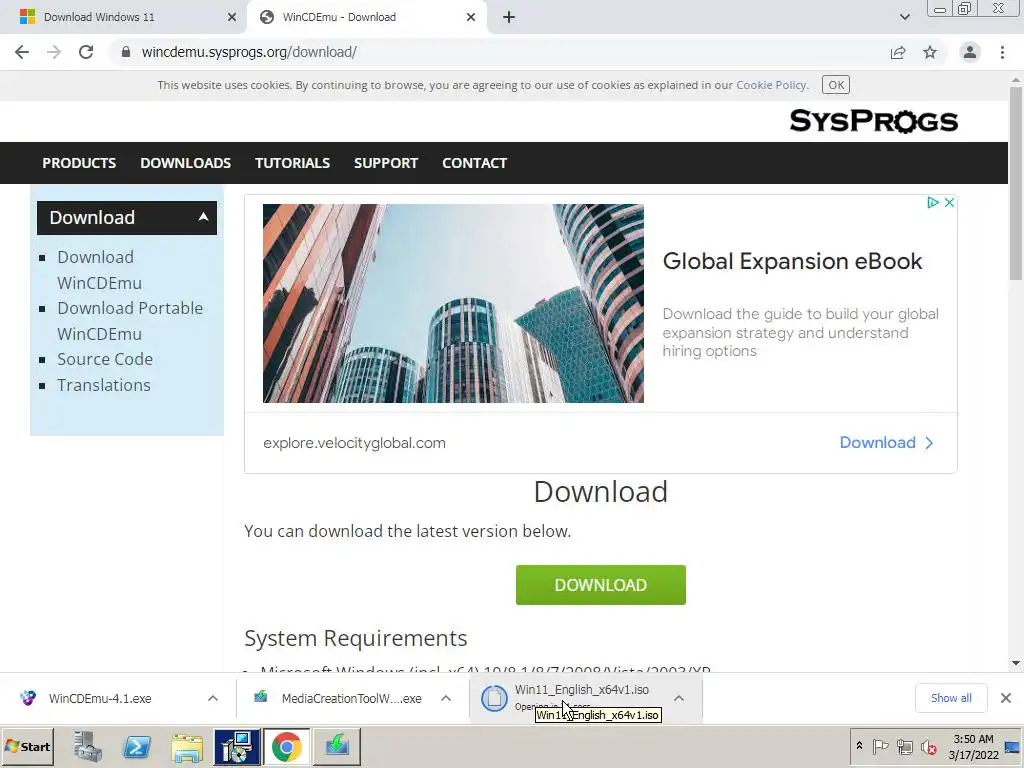The image size is (1024, 768).
Task: Close the downloads bar
Action: [x=1006, y=698]
